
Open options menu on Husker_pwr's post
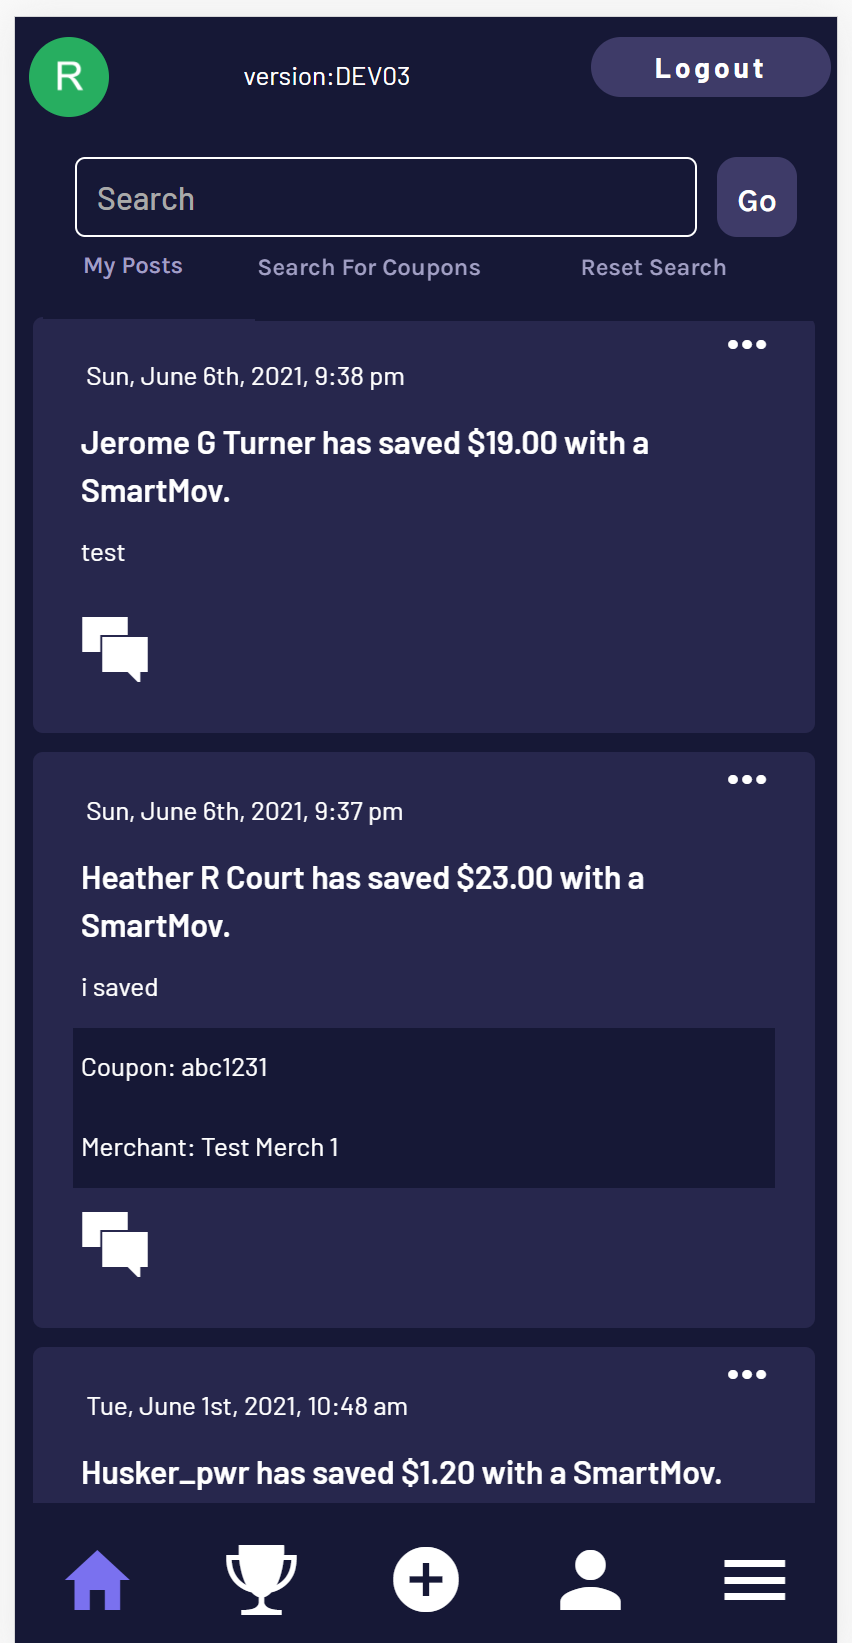pos(747,1374)
